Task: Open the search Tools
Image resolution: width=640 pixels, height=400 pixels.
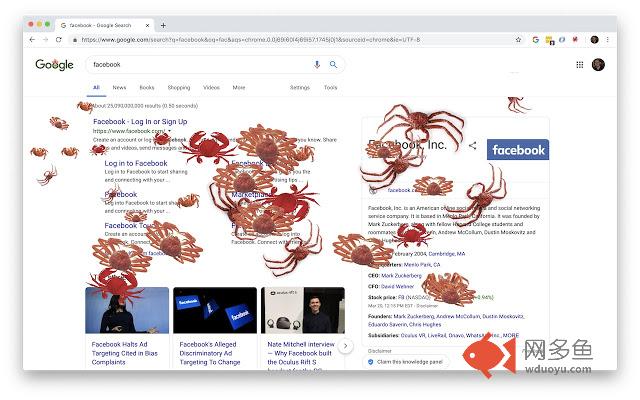Action: click(331, 87)
